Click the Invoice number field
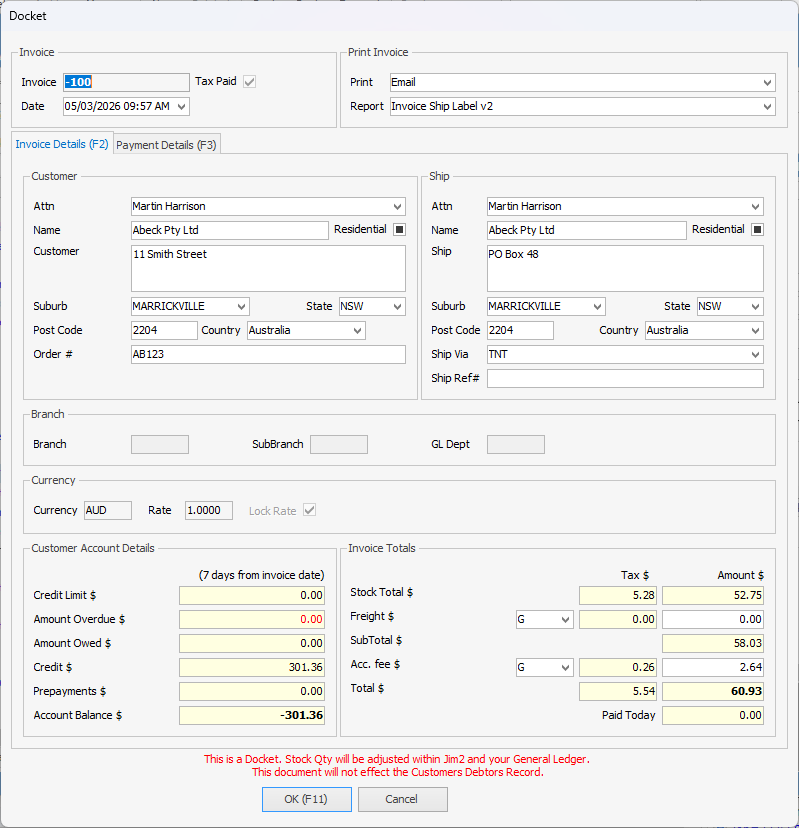Viewport: 799px width, 828px height. point(126,82)
